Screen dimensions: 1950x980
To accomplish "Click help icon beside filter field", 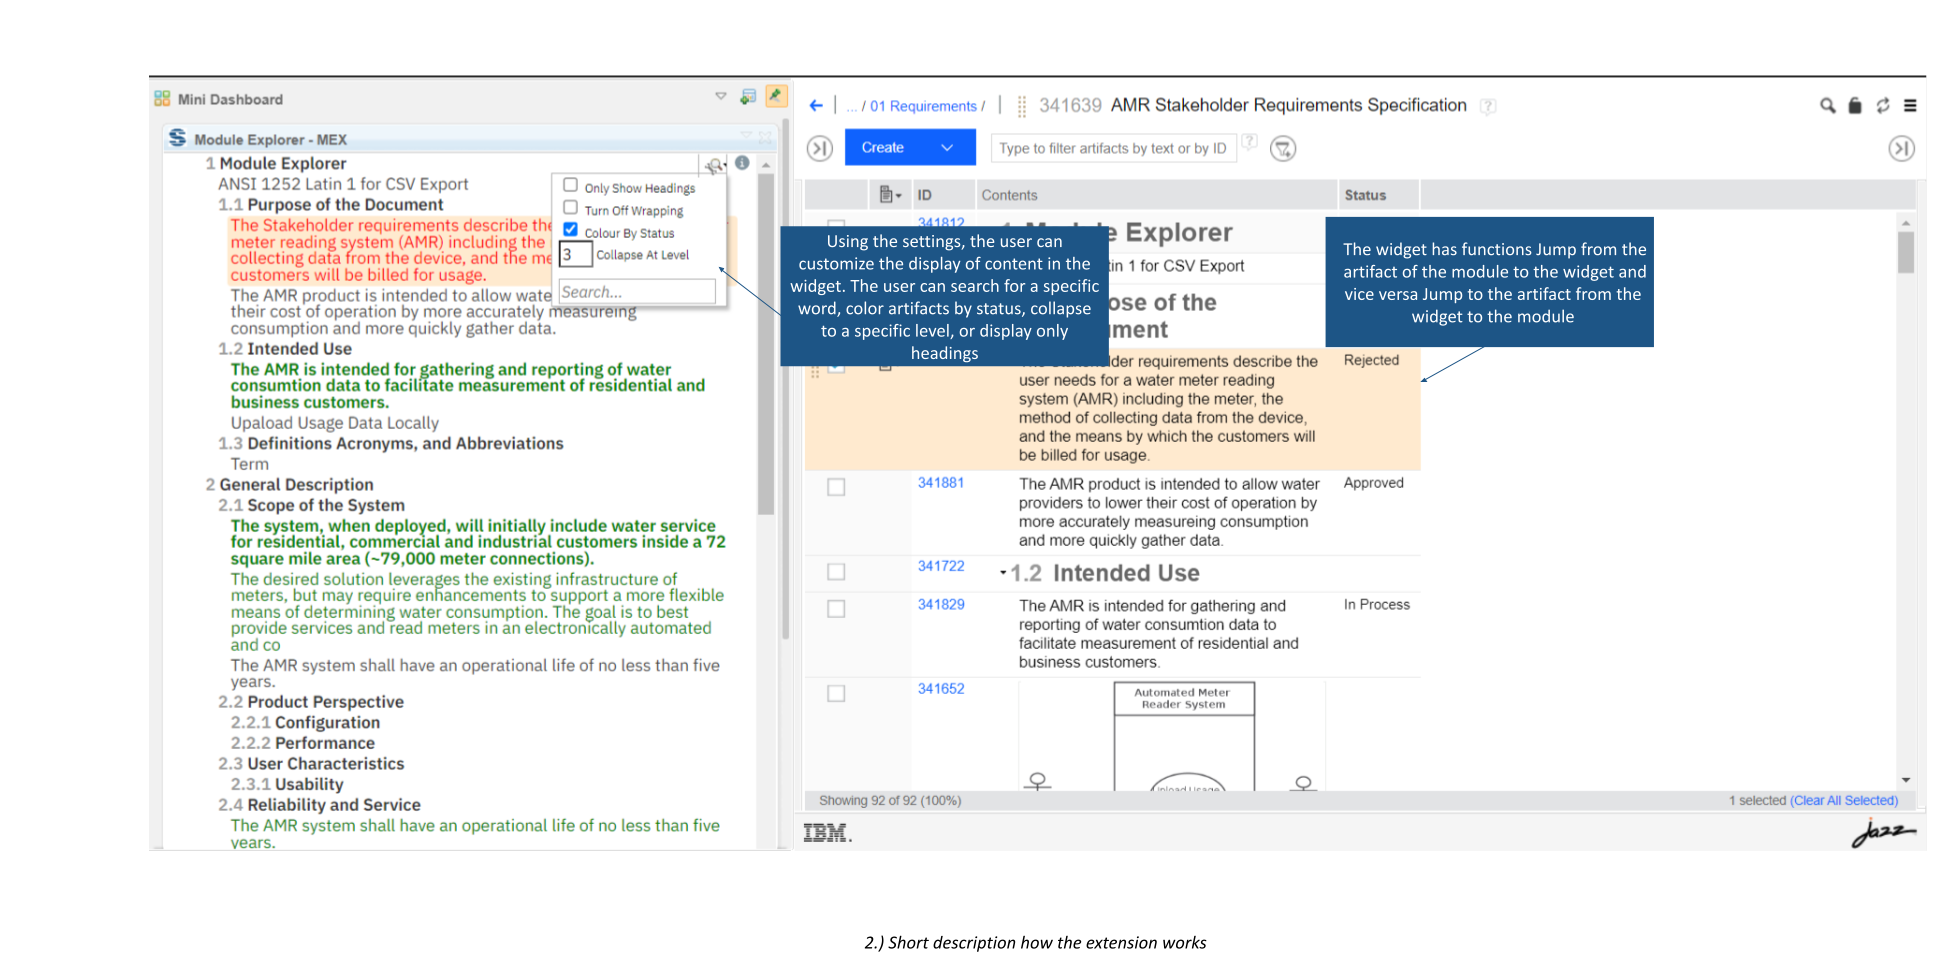I will pos(1250,141).
